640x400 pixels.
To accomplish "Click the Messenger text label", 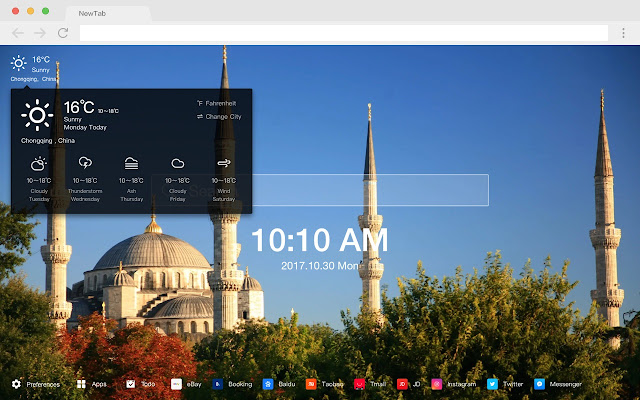I will [x=565, y=384].
